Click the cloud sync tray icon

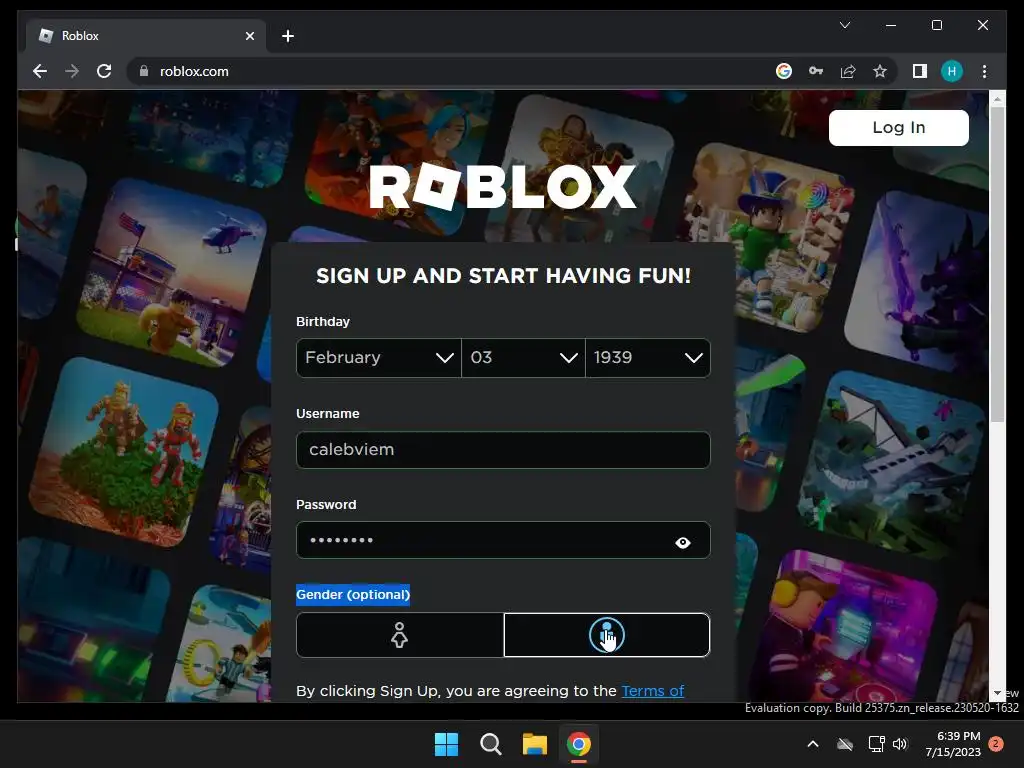pyautogui.click(x=845, y=744)
